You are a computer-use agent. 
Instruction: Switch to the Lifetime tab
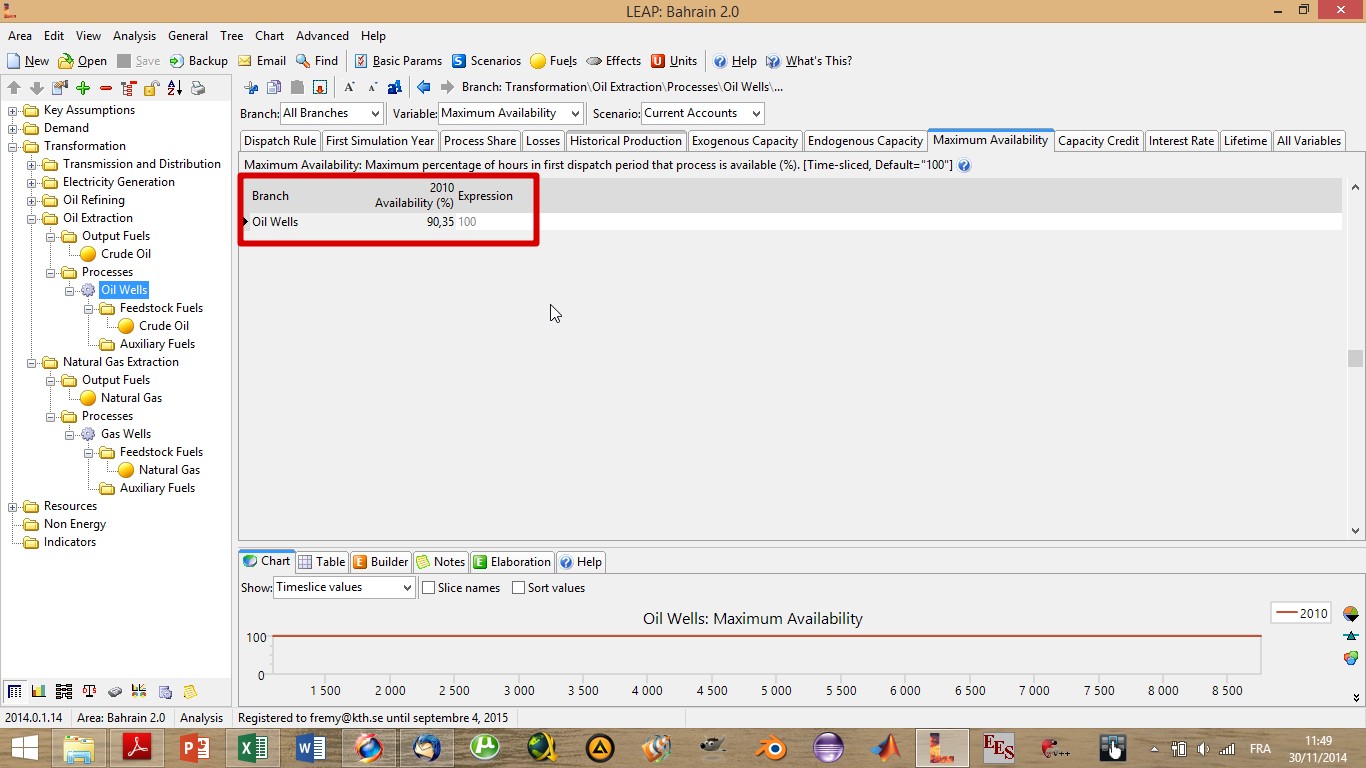pyautogui.click(x=1245, y=141)
